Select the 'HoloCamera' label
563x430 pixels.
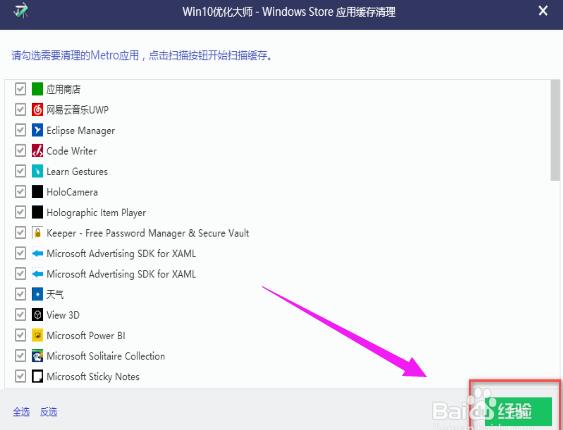(72, 192)
